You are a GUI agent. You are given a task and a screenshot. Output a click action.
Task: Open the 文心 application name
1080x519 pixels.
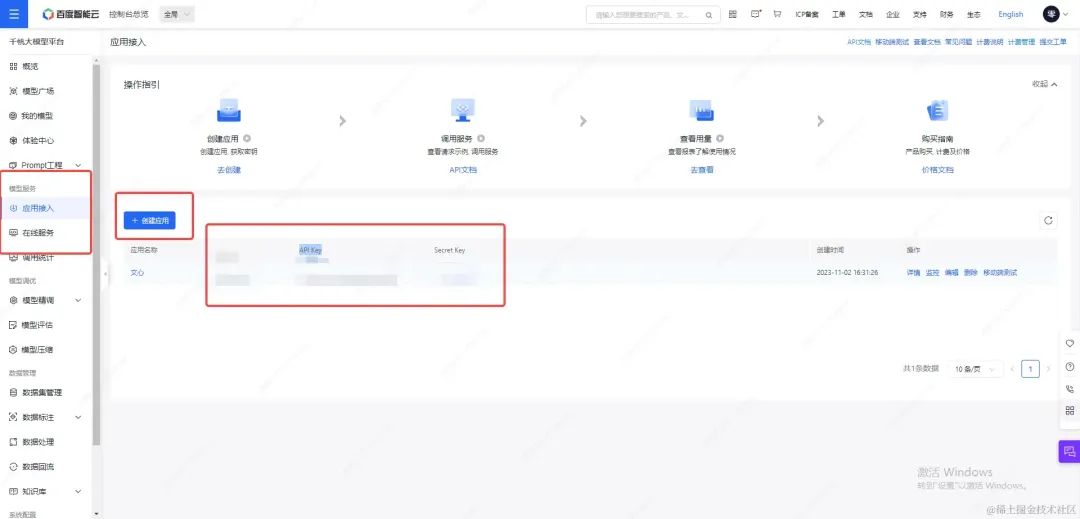[x=137, y=273]
